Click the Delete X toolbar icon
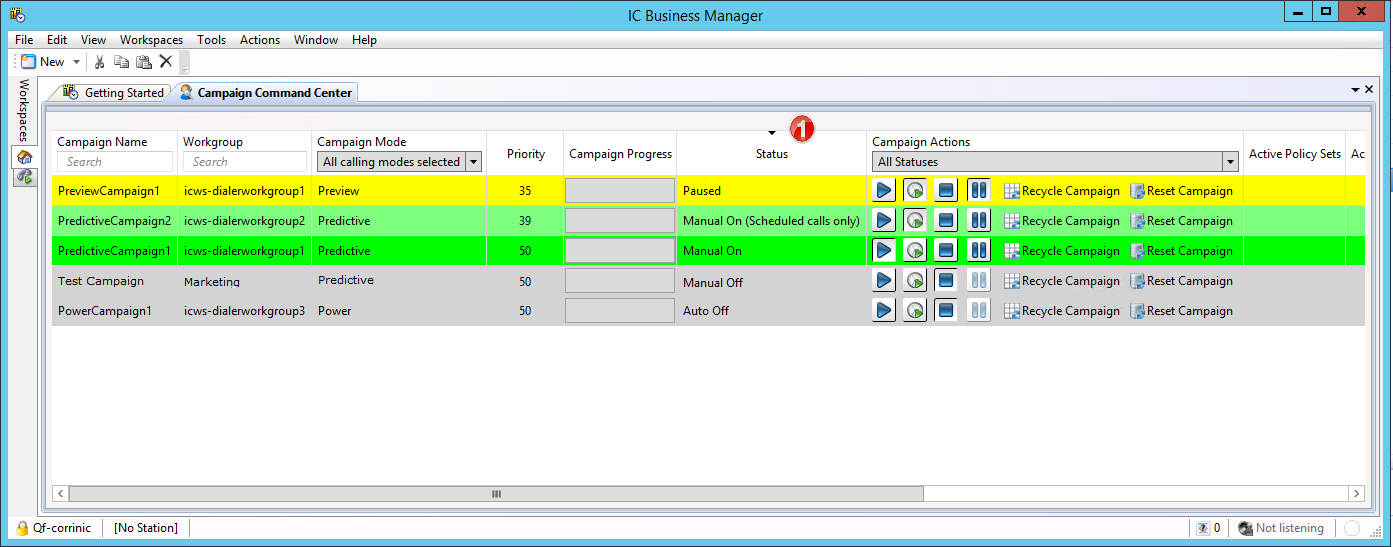 pos(166,62)
